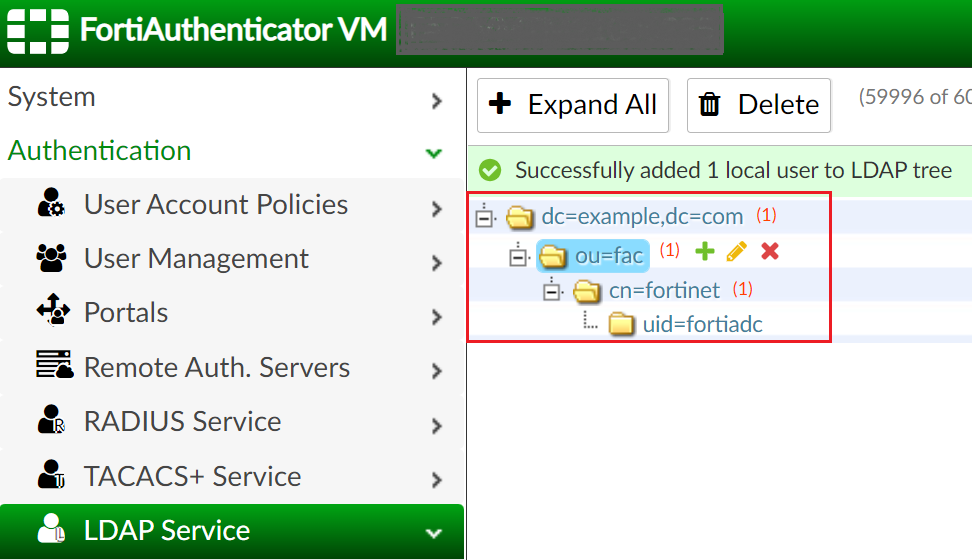Open the TACACS+ Service menu
The height and width of the screenshot is (560, 972).
click(192, 476)
